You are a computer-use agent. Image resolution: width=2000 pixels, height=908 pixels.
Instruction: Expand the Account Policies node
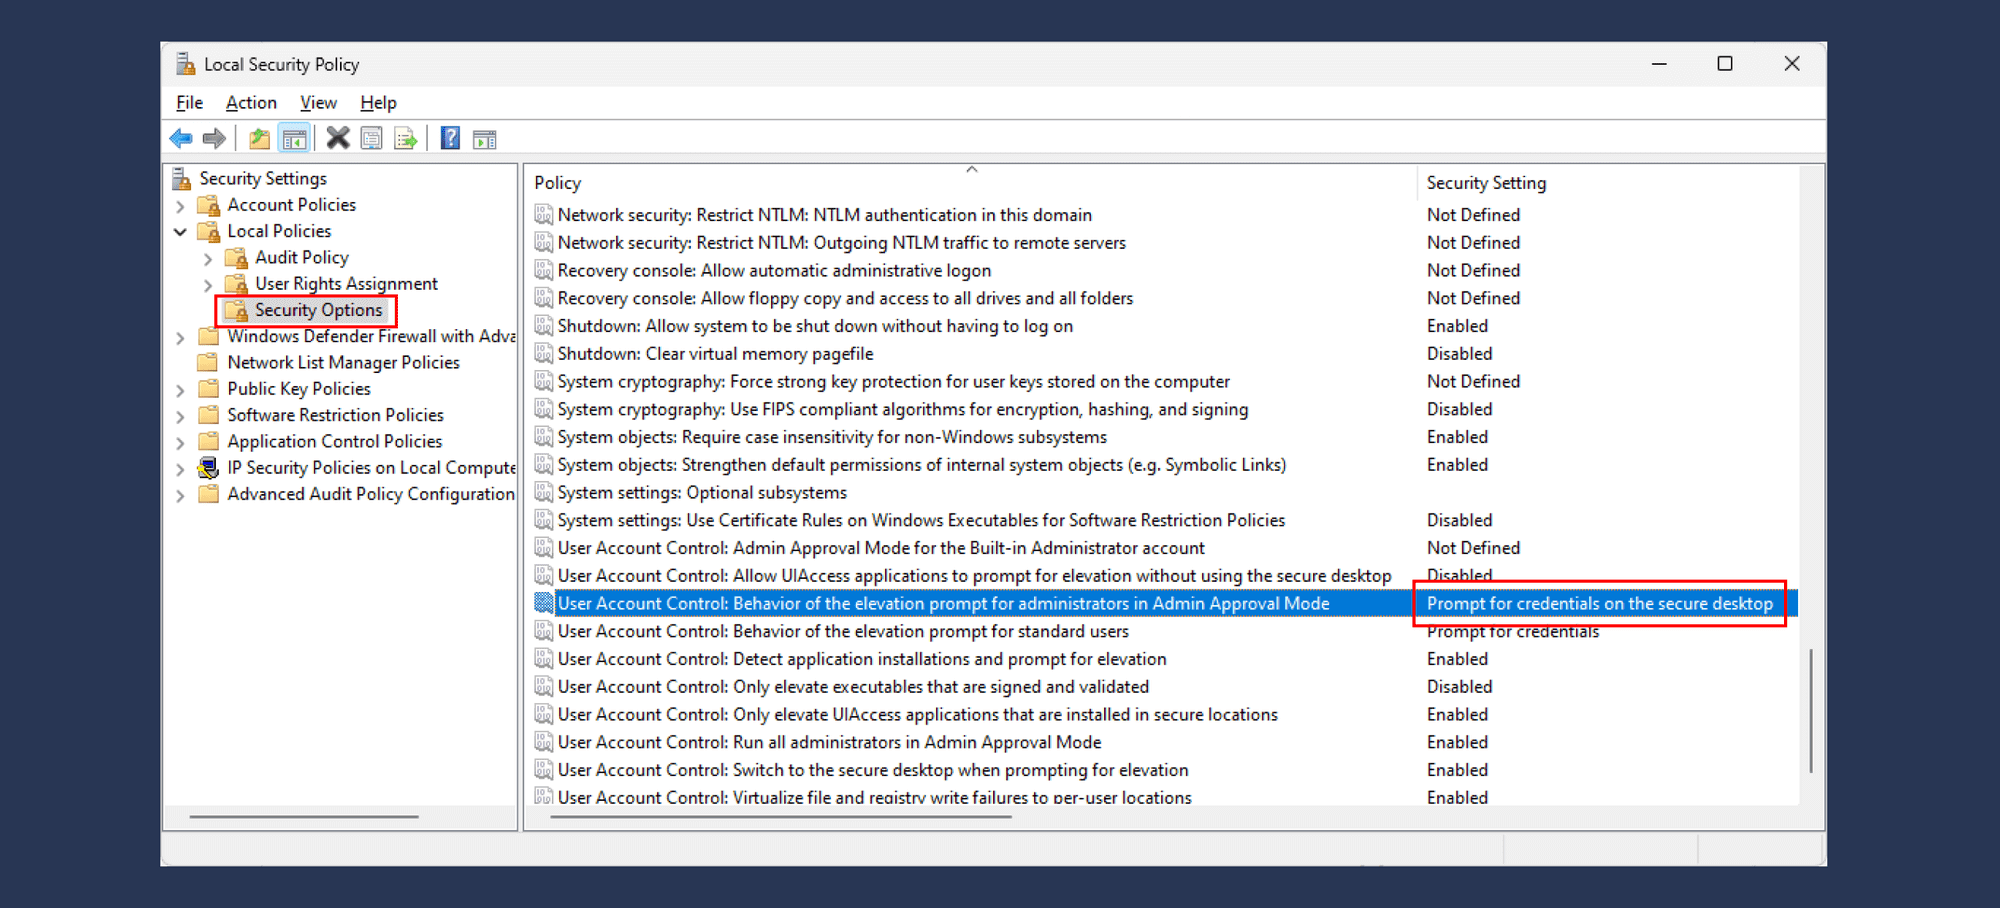coord(180,206)
